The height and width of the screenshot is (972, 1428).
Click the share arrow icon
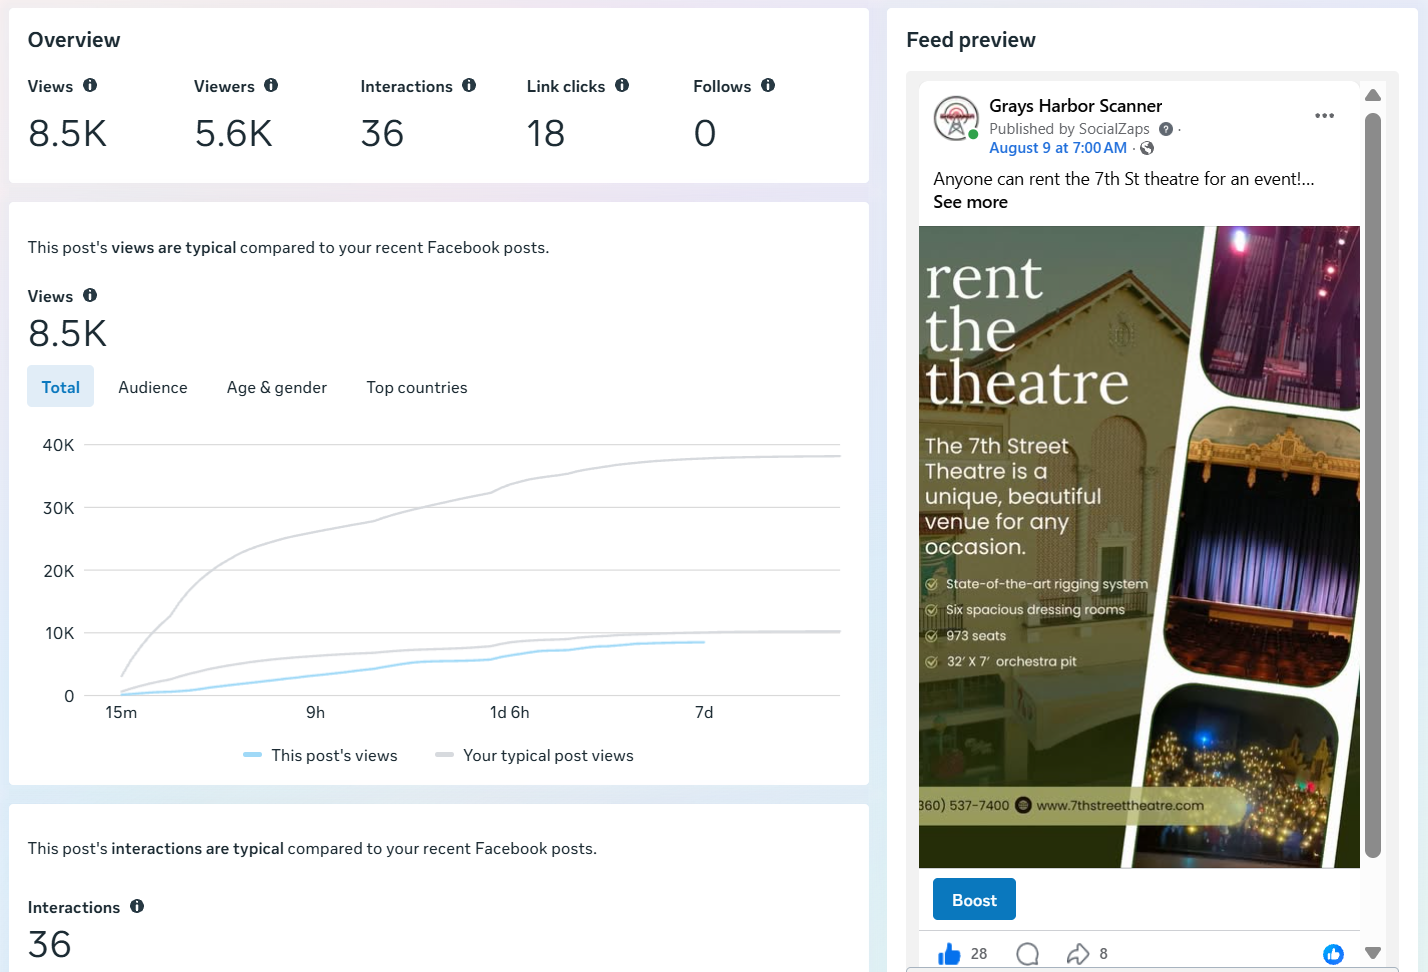1078,954
